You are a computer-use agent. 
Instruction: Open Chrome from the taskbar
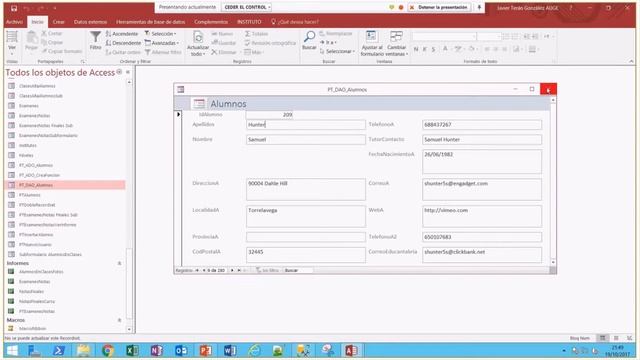pos(108,350)
